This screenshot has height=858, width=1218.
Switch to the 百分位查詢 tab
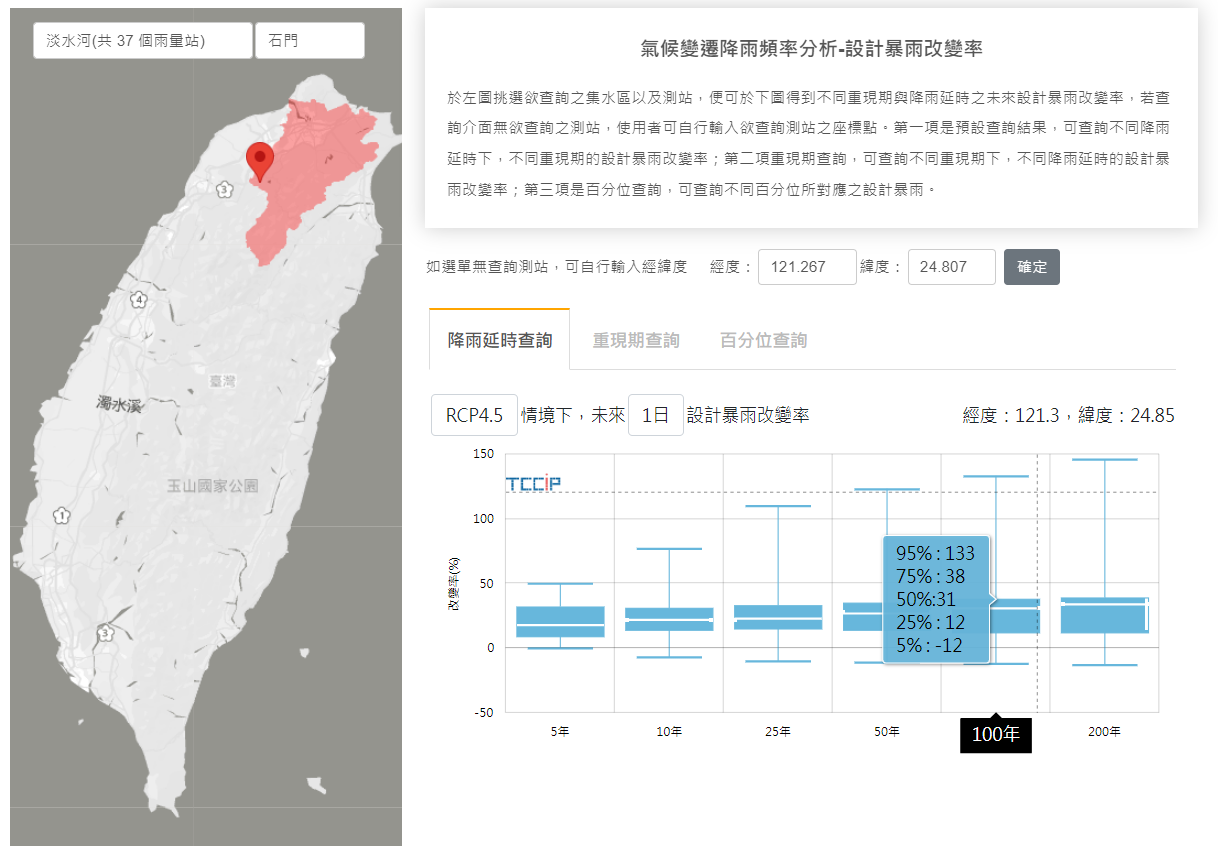tap(763, 341)
